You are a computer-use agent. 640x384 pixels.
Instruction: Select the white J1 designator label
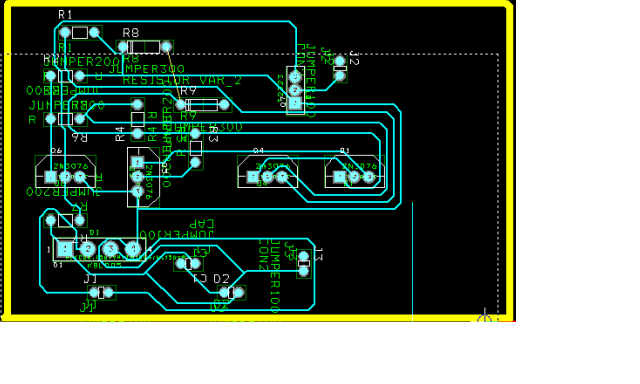tap(91, 279)
